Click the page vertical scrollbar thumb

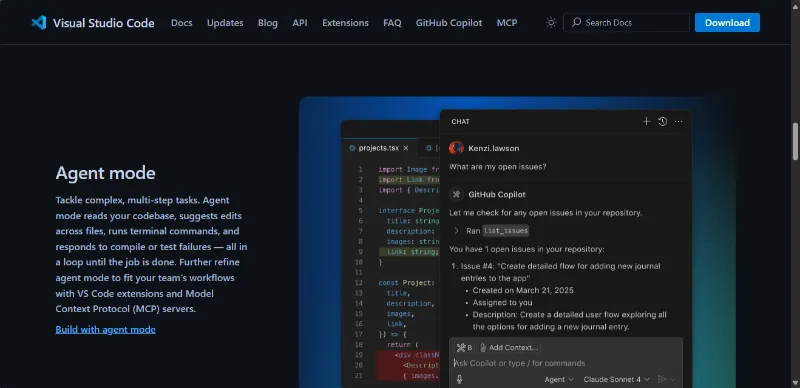[795, 141]
